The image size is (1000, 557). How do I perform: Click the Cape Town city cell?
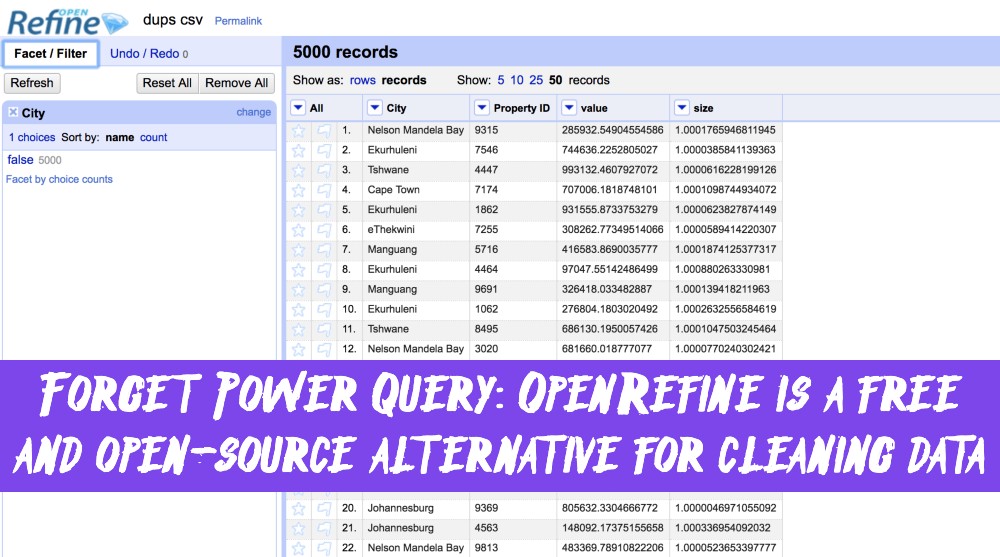pyautogui.click(x=393, y=189)
